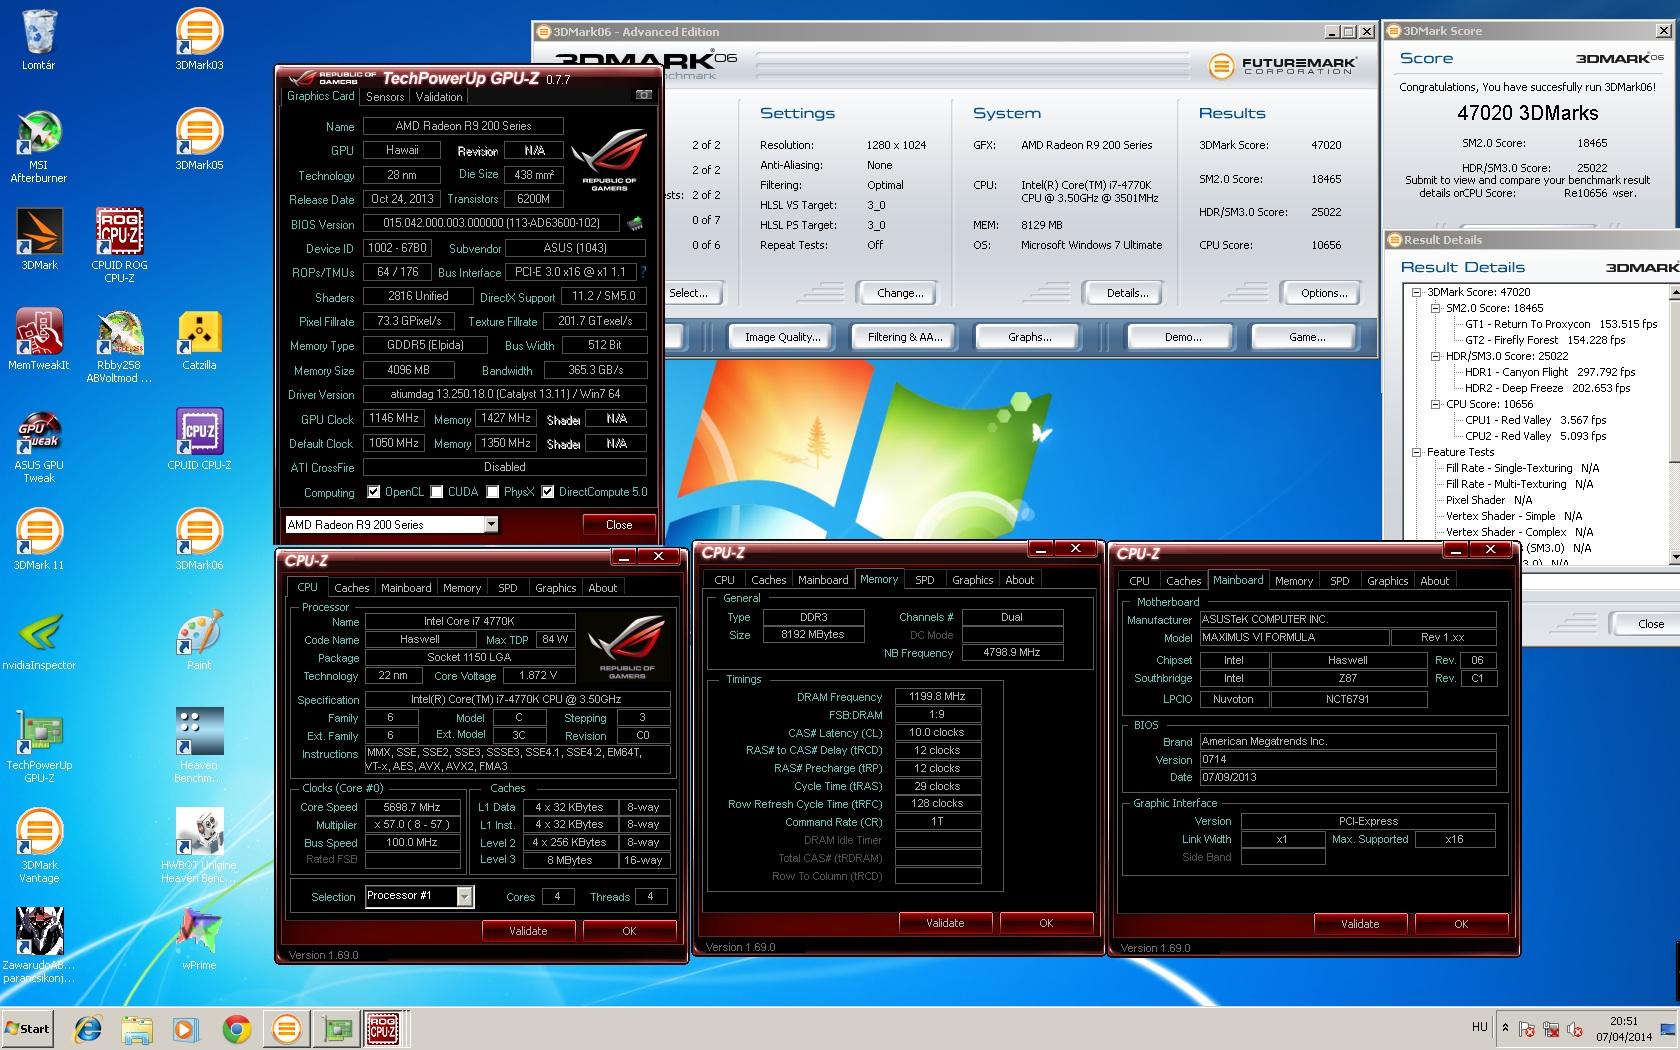Launch the MSI Afterburner desktop icon

(38, 146)
